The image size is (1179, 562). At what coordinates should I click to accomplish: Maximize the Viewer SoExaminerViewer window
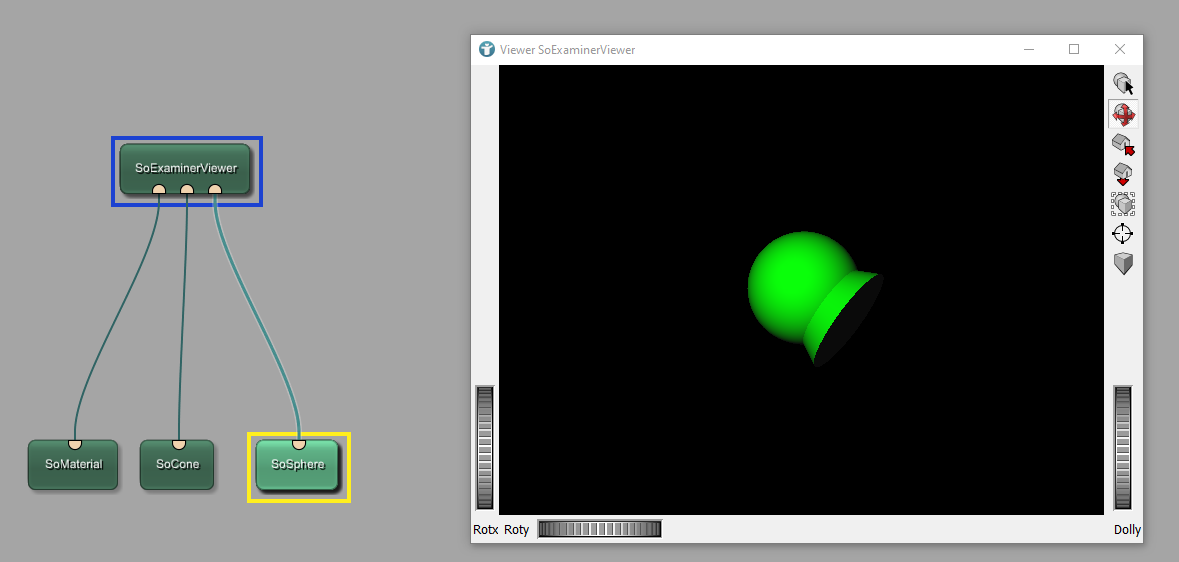pos(1074,49)
